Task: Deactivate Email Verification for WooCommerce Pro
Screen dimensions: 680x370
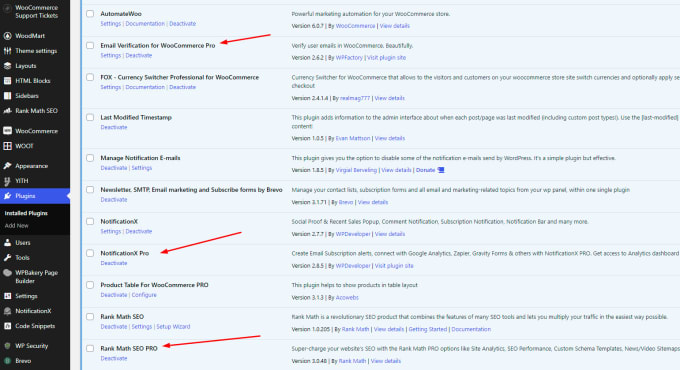Action: click(139, 56)
